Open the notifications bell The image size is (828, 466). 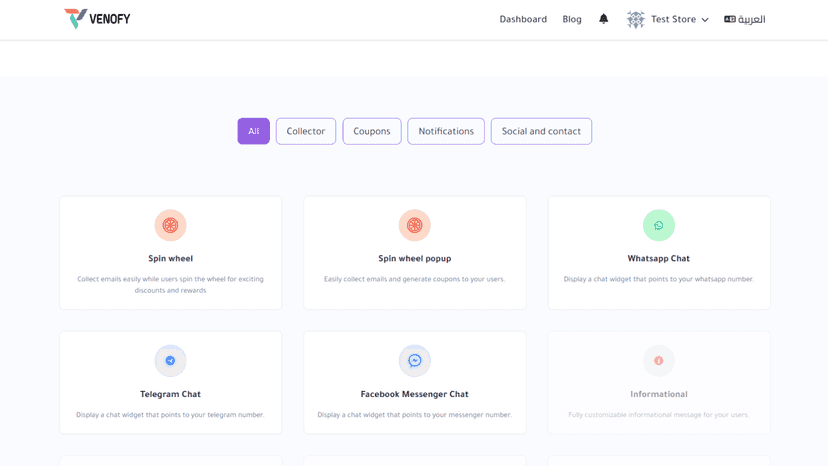(604, 19)
